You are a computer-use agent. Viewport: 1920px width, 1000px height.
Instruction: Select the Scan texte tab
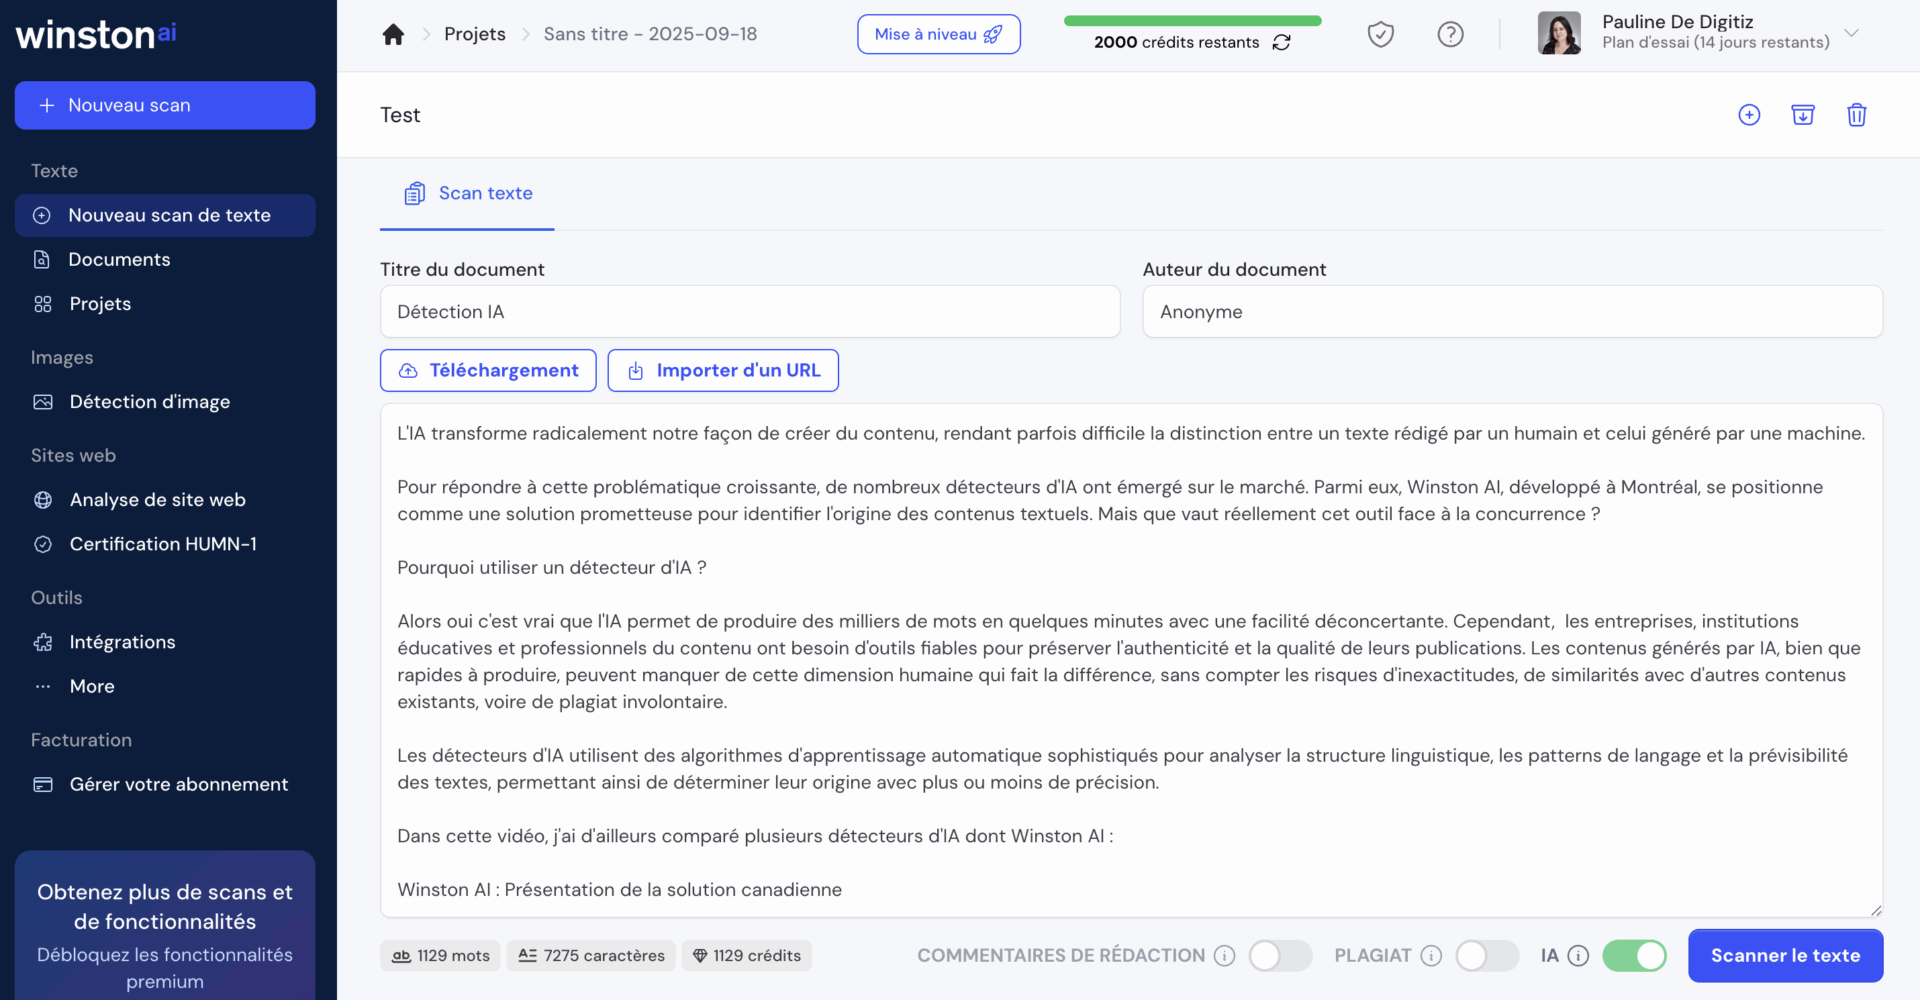pos(467,194)
